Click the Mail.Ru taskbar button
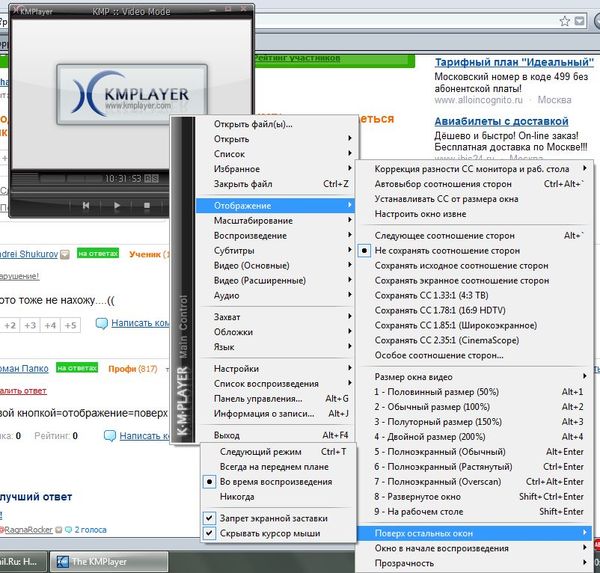Image resolution: width=600 pixels, height=573 pixels. [x=22, y=562]
